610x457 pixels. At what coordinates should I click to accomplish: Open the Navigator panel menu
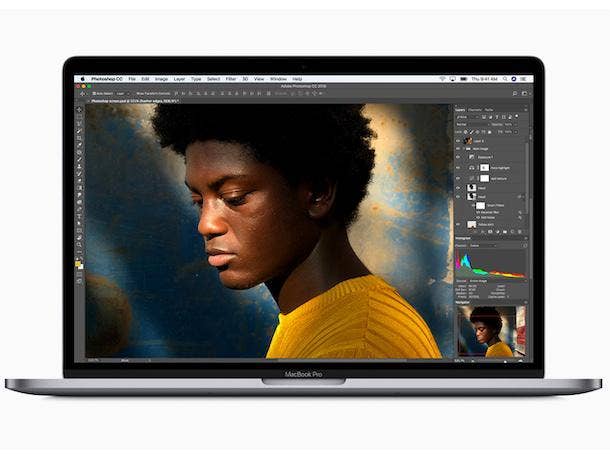[525, 302]
